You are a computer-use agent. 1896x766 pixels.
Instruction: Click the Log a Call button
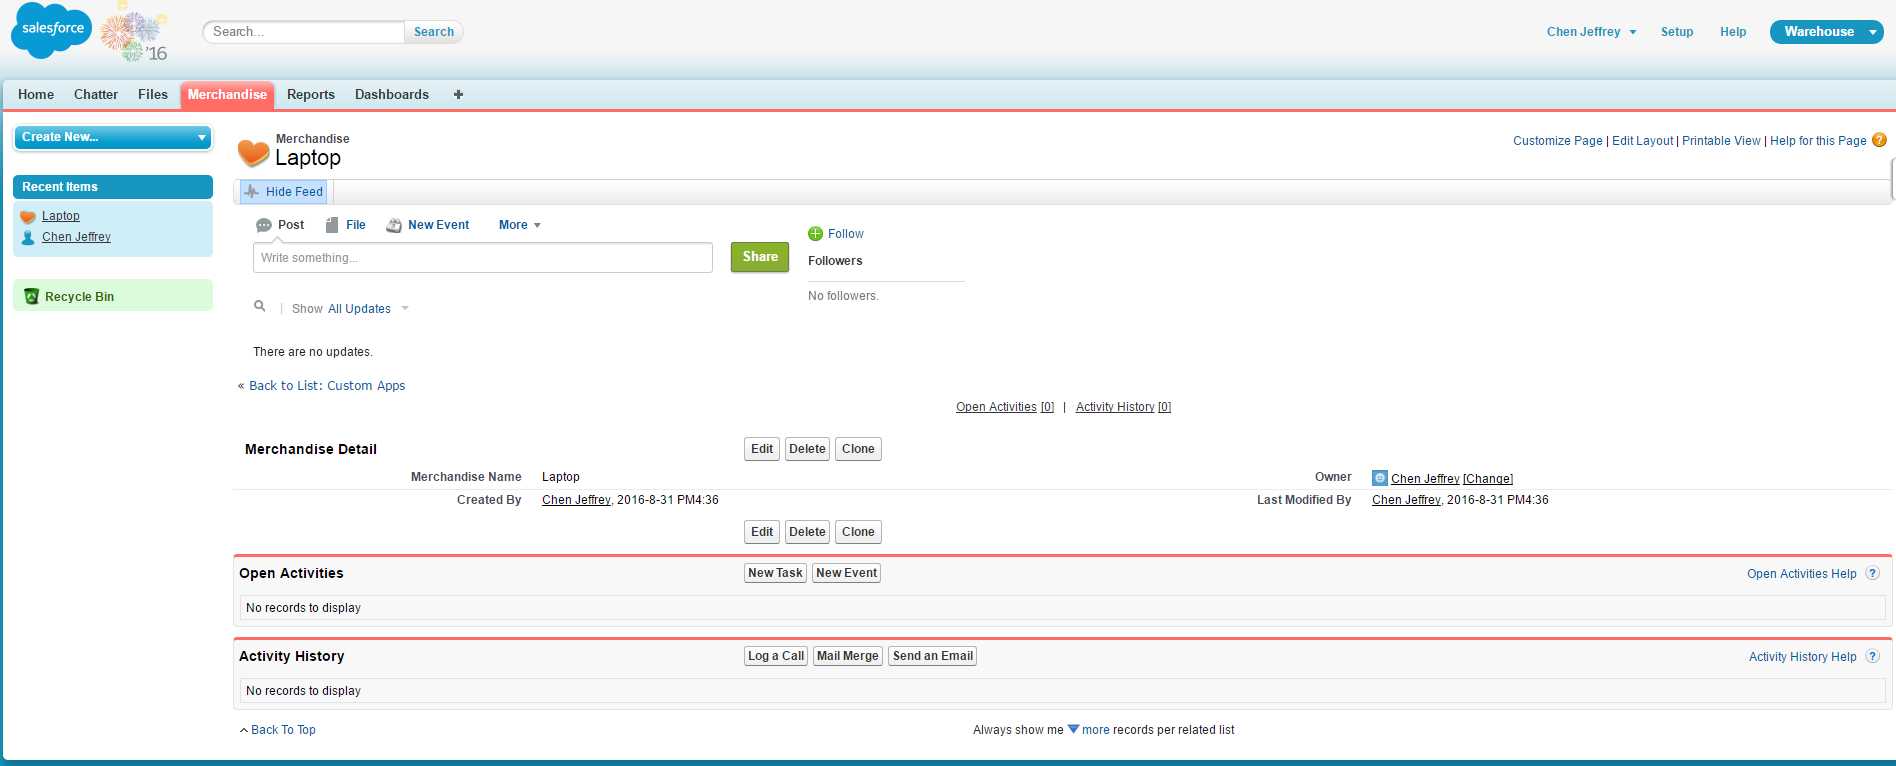[776, 656]
